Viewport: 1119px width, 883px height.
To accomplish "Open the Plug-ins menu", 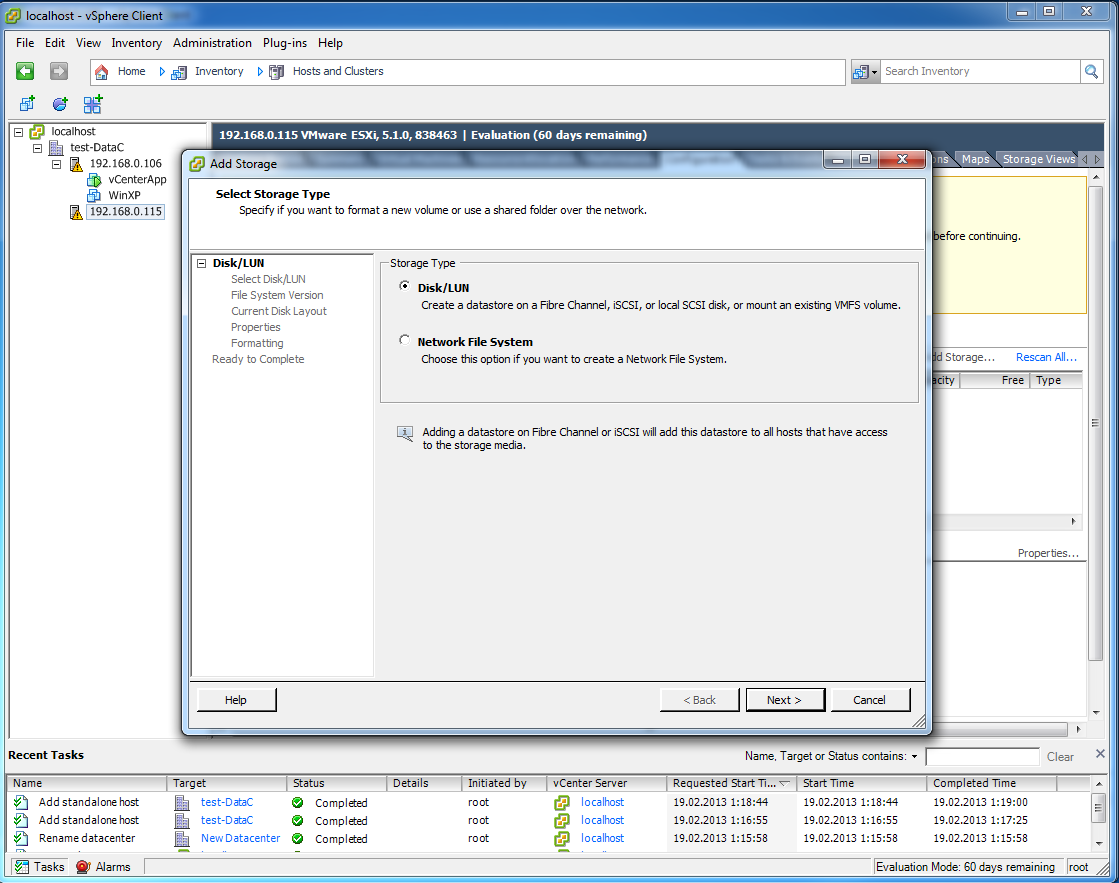I will 285,43.
